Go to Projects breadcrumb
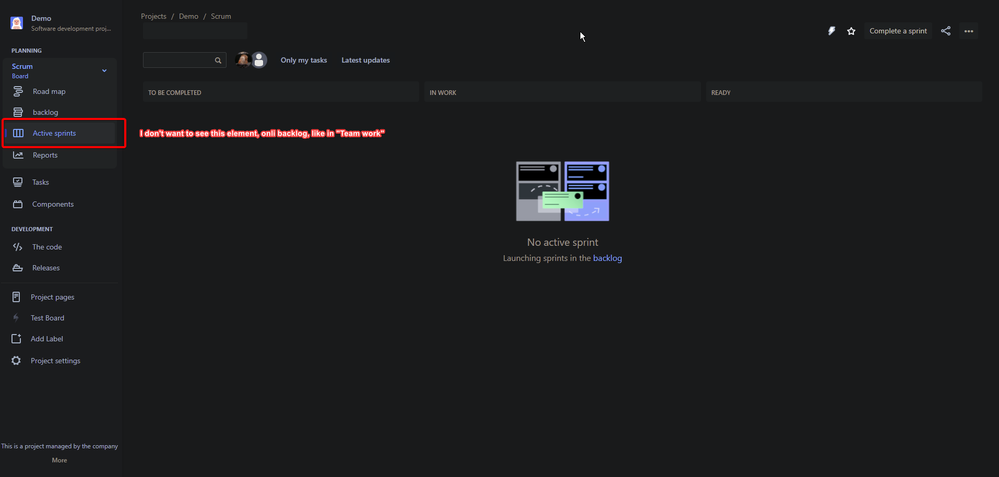999x477 pixels. [154, 16]
